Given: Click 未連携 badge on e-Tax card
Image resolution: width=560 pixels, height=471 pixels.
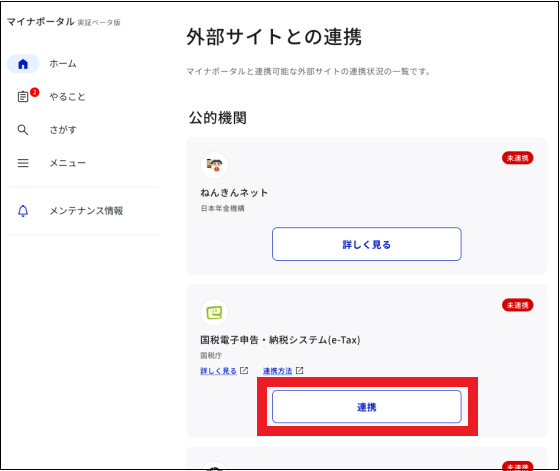Looking at the screenshot, I should [x=518, y=305].
